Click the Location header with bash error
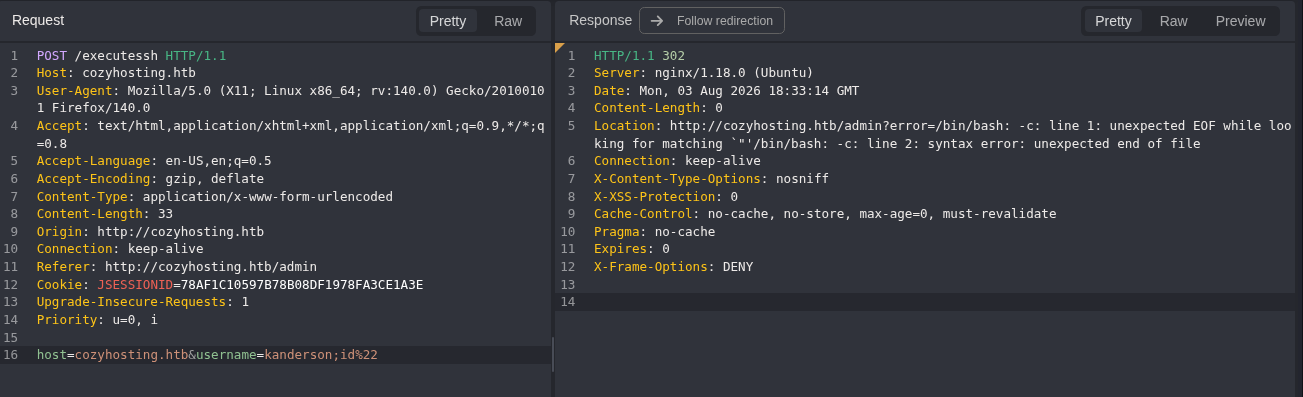1303x397 pixels. tap(943, 135)
